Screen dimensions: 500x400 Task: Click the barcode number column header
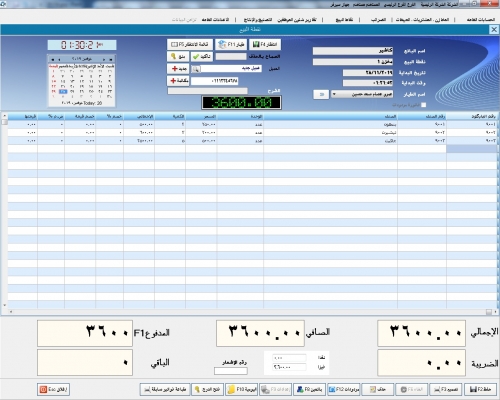click(472, 116)
